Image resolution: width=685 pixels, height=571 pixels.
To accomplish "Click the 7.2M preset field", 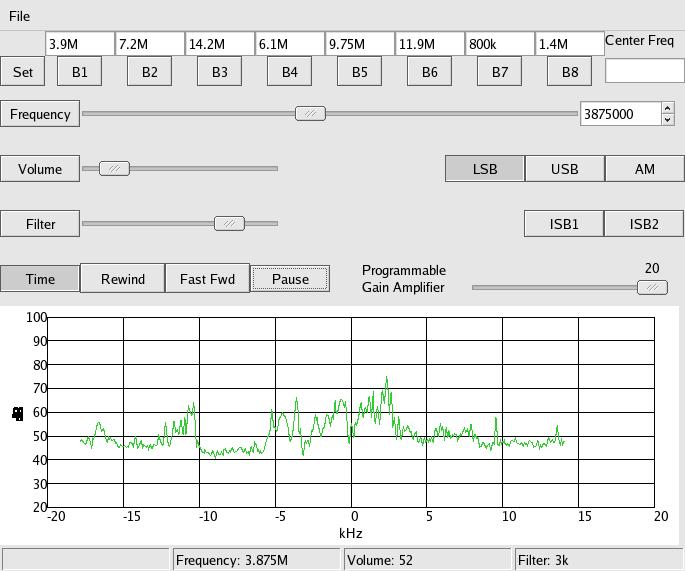I will [150, 44].
